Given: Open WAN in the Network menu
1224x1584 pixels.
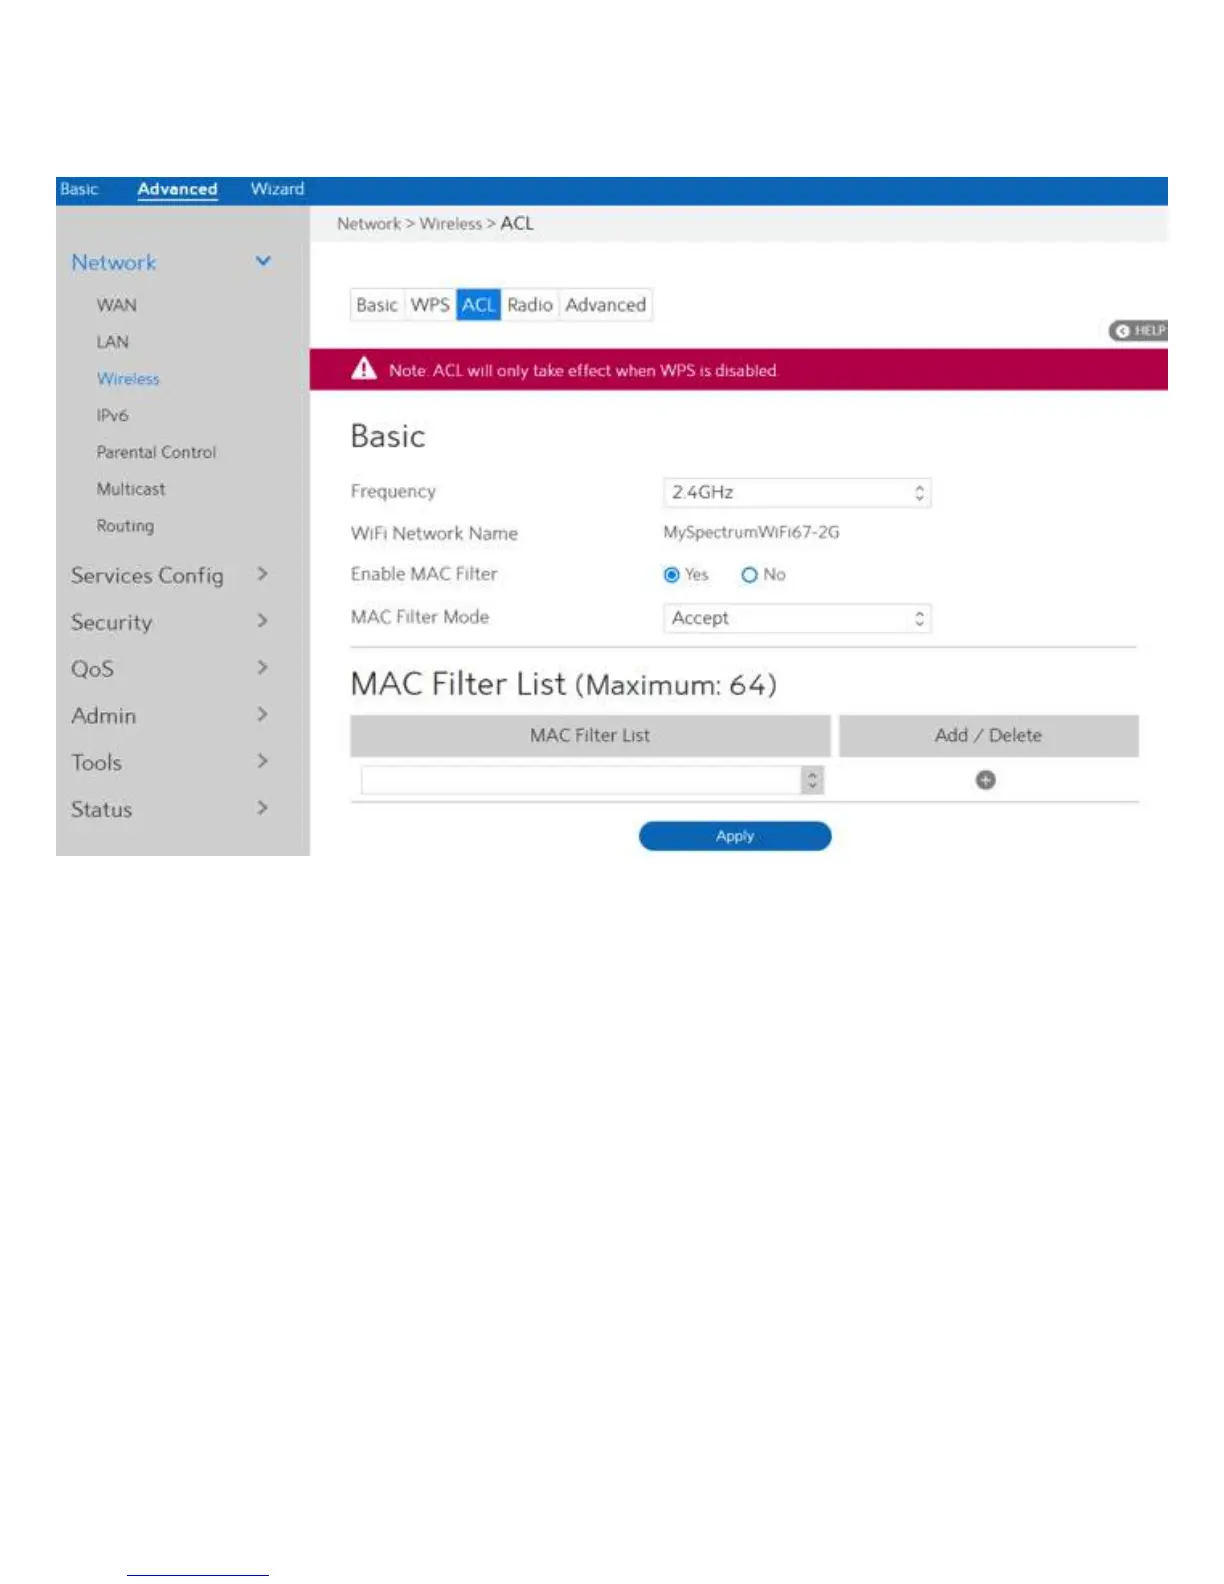Looking at the screenshot, I should pyautogui.click(x=117, y=305).
